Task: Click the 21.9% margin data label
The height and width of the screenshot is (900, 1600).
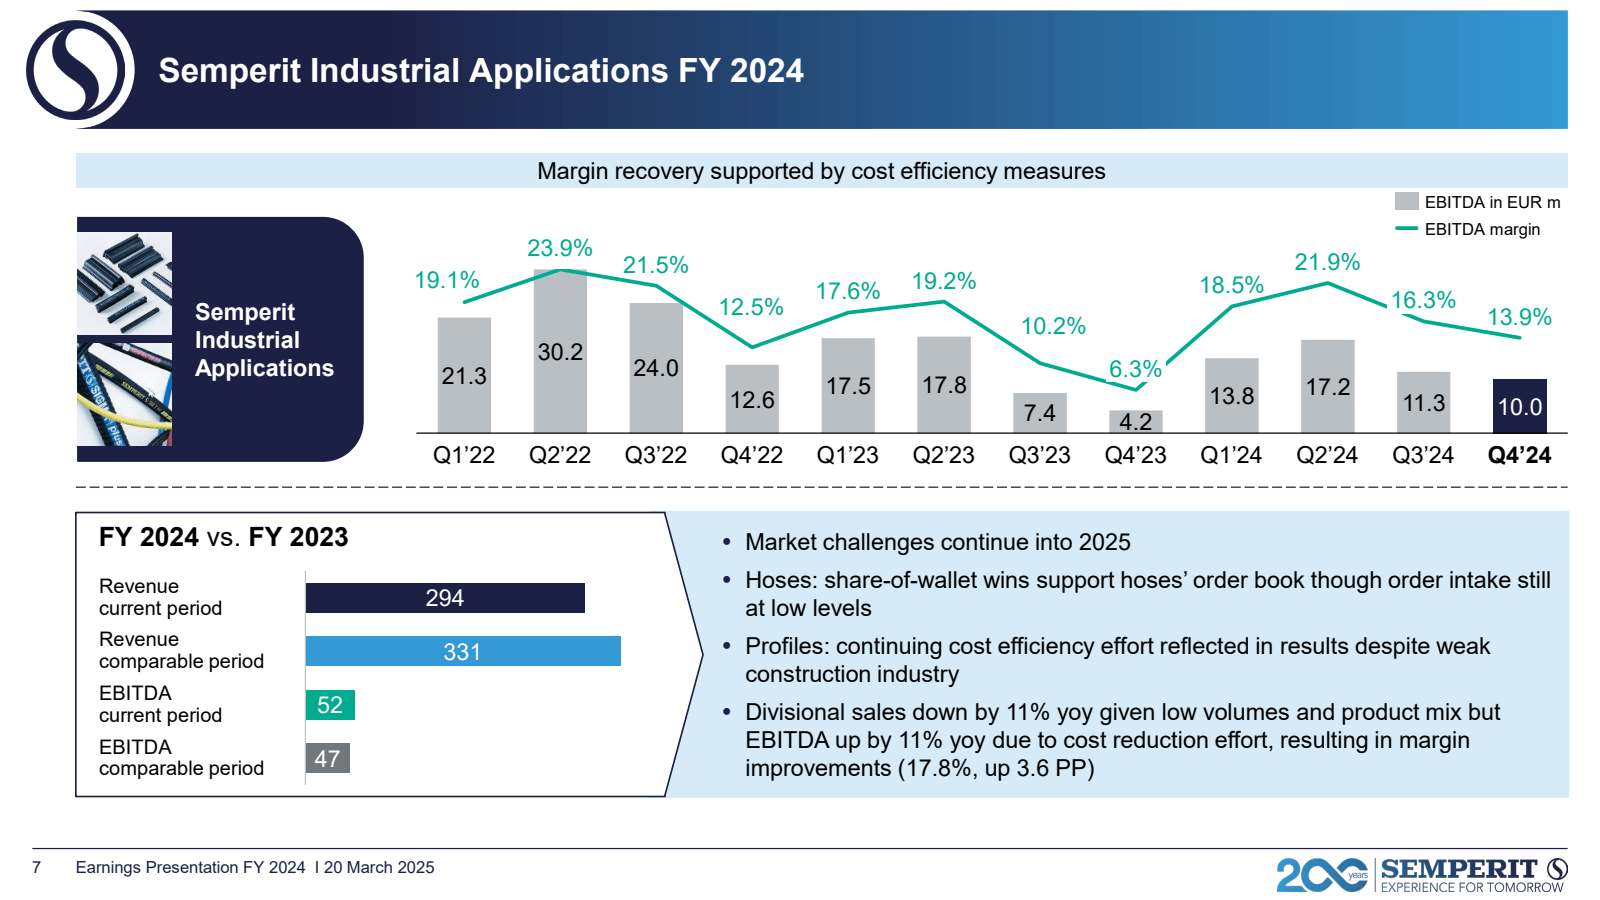Action: point(1327,262)
